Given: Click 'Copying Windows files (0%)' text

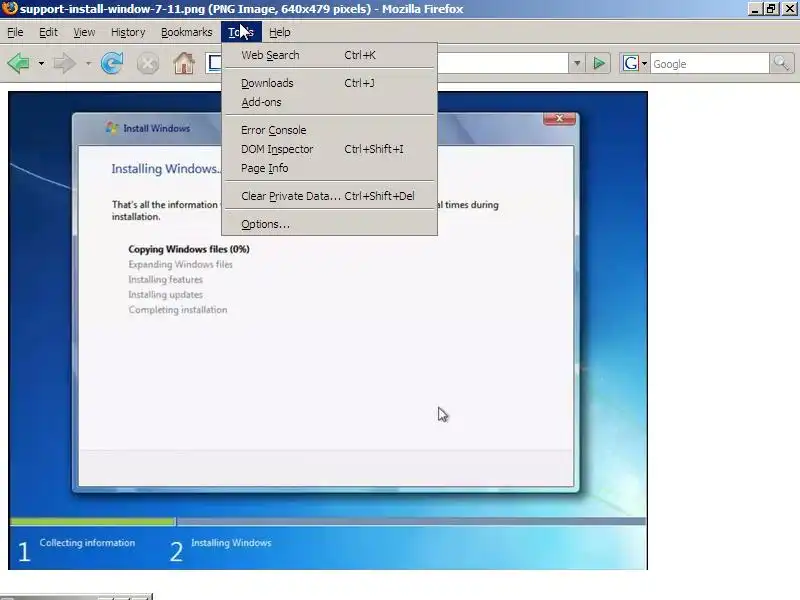Looking at the screenshot, I should pos(189,249).
